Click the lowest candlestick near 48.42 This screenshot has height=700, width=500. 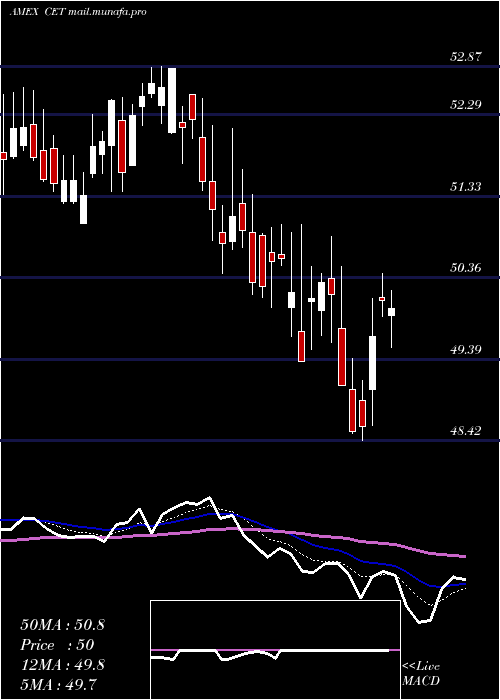pyautogui.click(x=362, y=413)
